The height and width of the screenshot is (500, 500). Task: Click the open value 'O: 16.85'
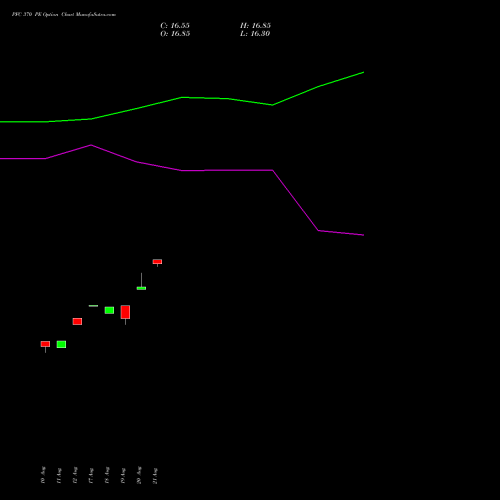point(175,34)
